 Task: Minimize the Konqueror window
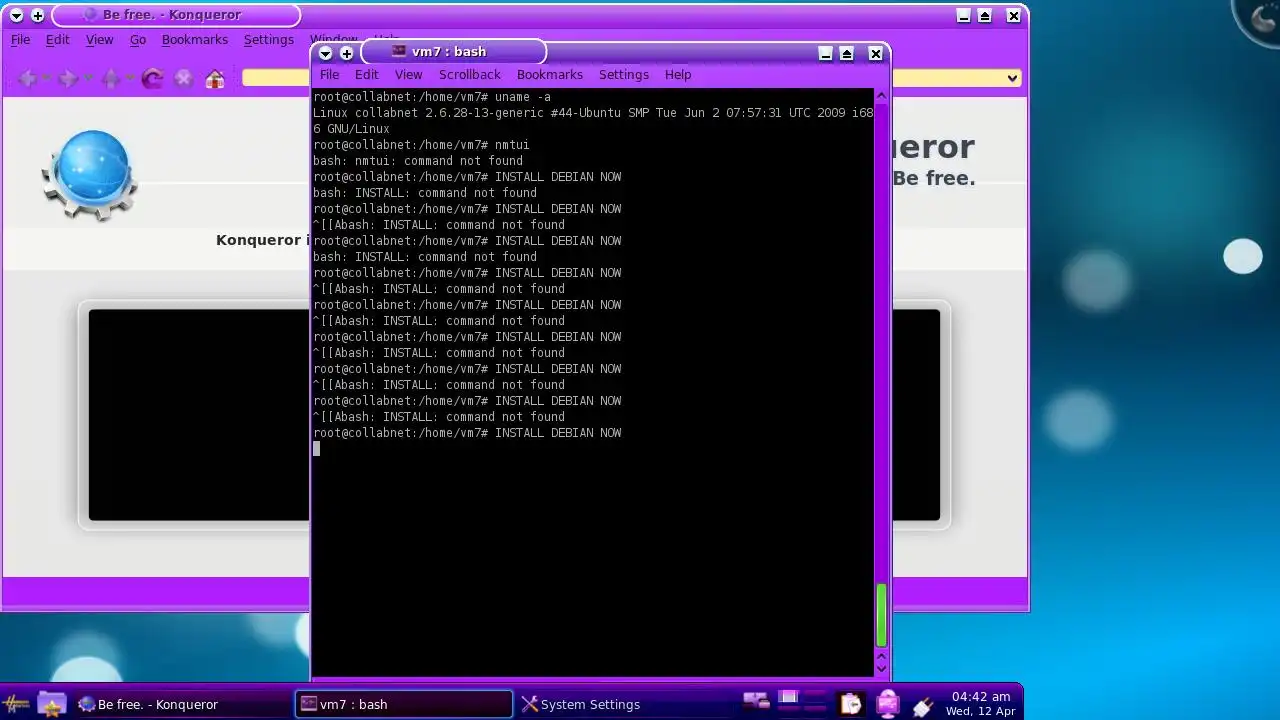pos(964,16)
